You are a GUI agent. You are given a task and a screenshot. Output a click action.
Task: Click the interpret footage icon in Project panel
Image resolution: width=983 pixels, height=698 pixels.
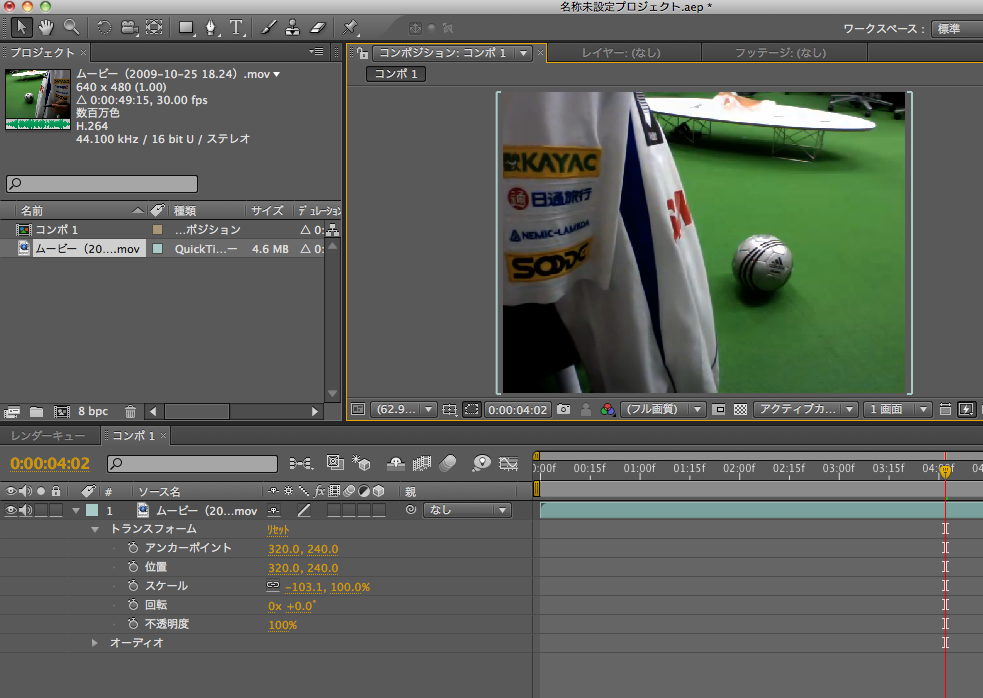tap(12, 411)
